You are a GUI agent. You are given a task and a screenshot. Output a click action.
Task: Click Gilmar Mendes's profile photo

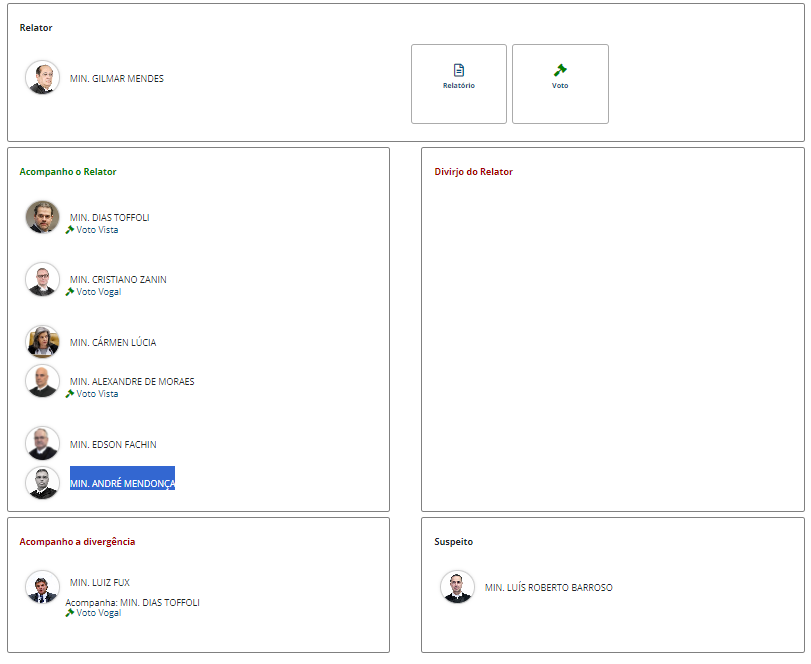click(x=42, y=78)
